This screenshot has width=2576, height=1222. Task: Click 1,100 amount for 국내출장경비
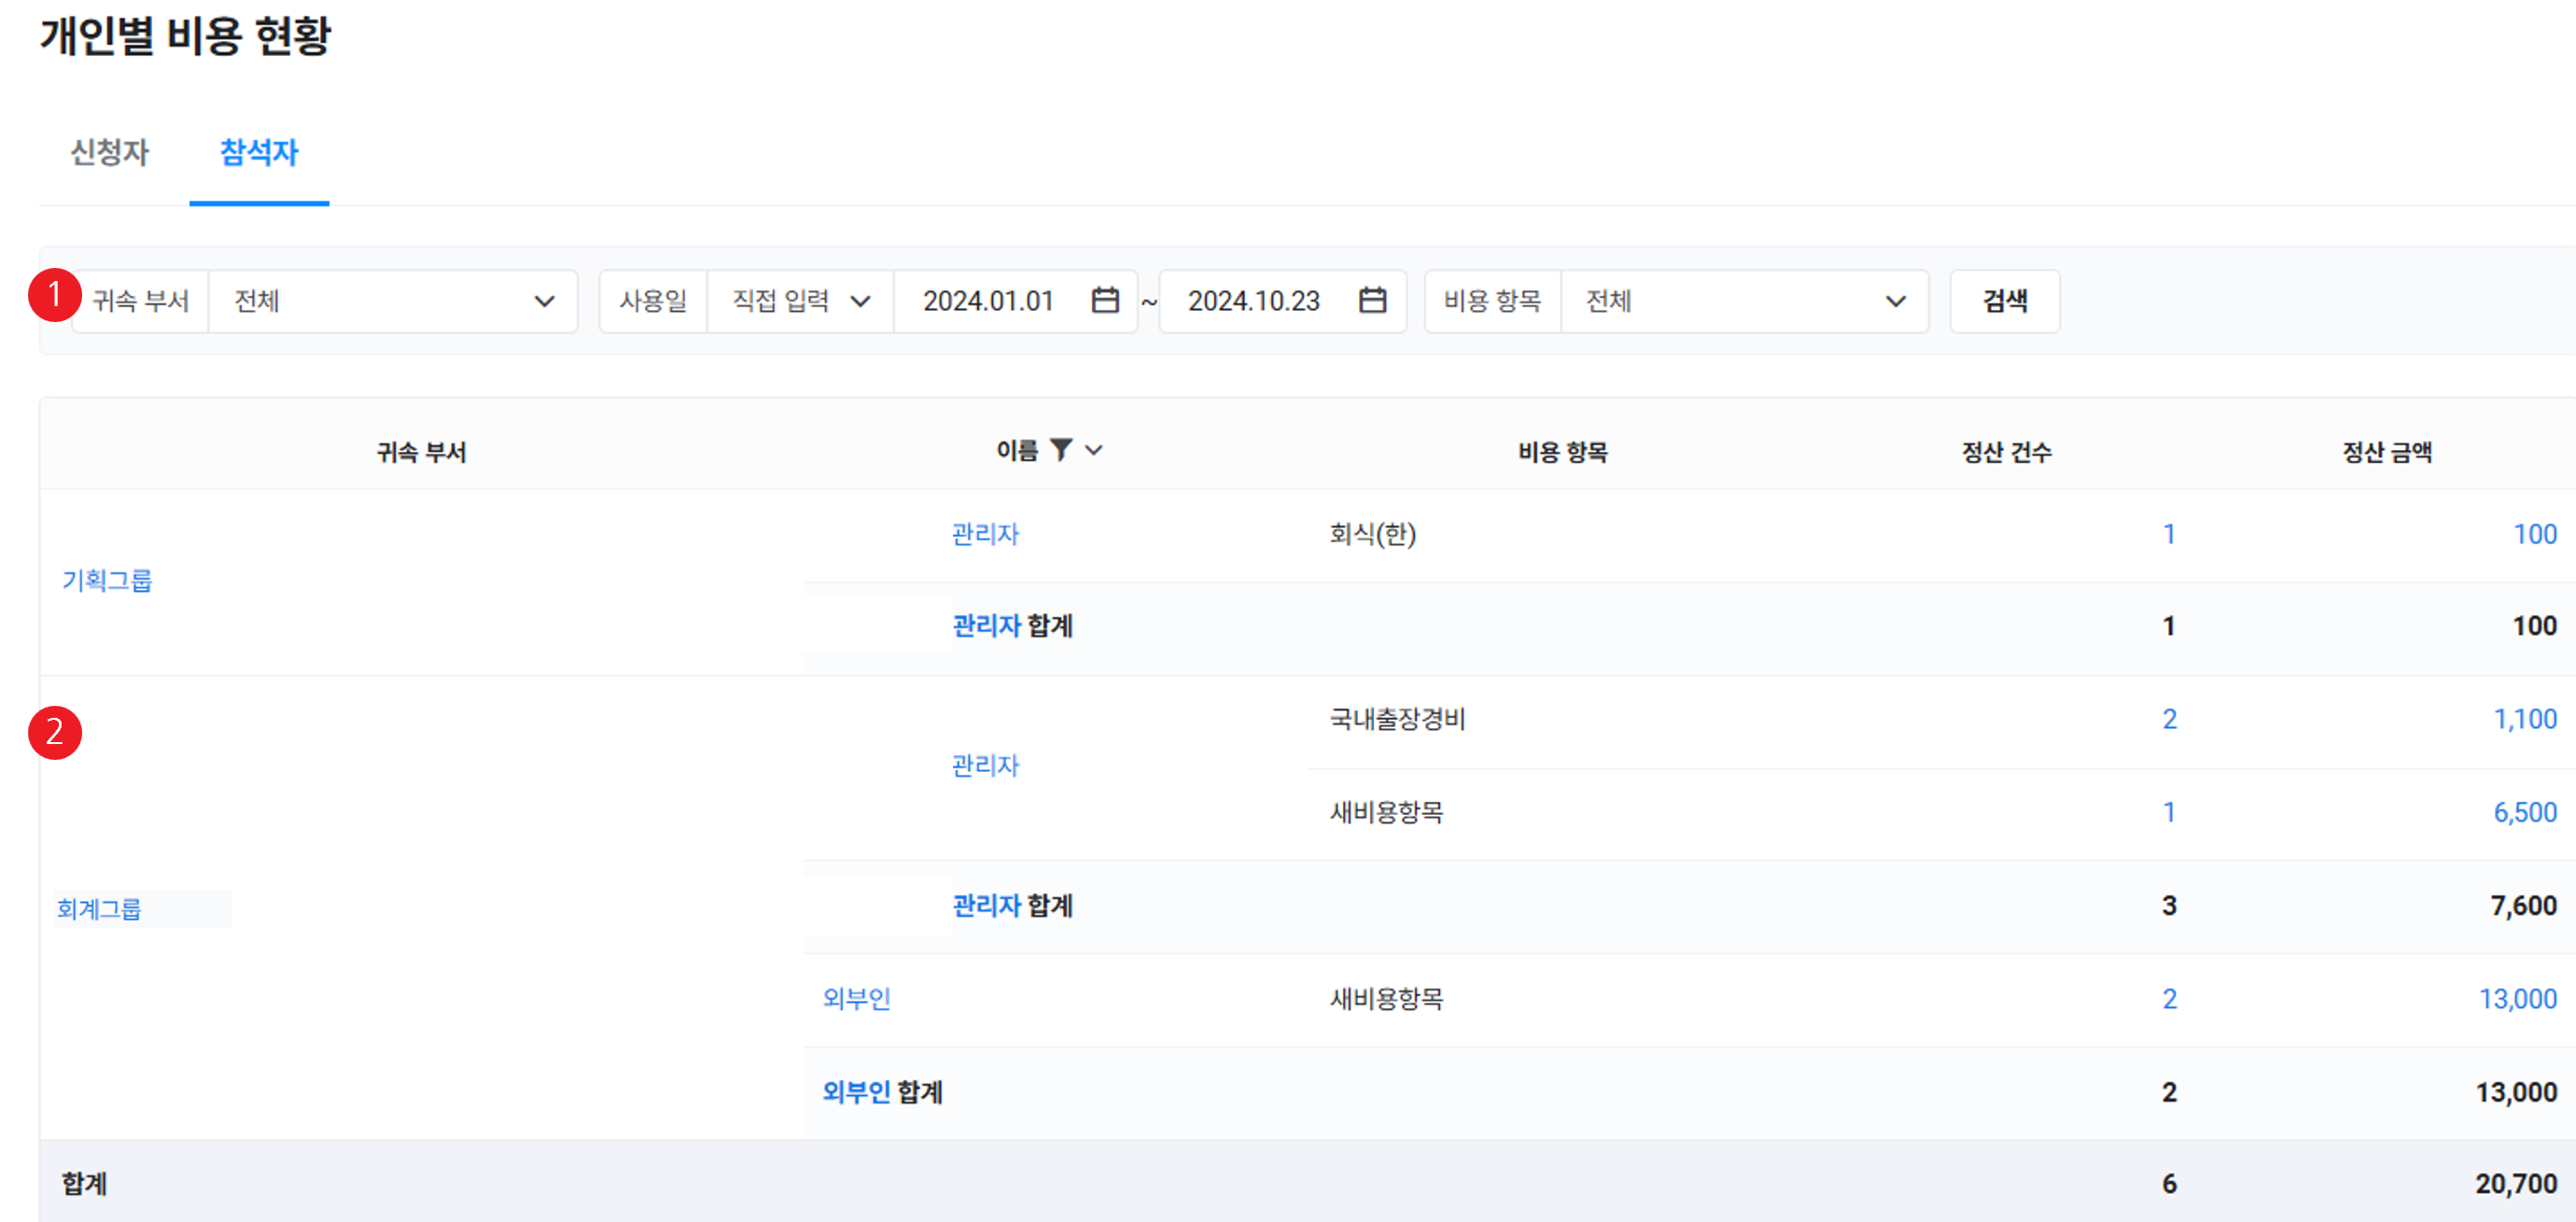2524,719
